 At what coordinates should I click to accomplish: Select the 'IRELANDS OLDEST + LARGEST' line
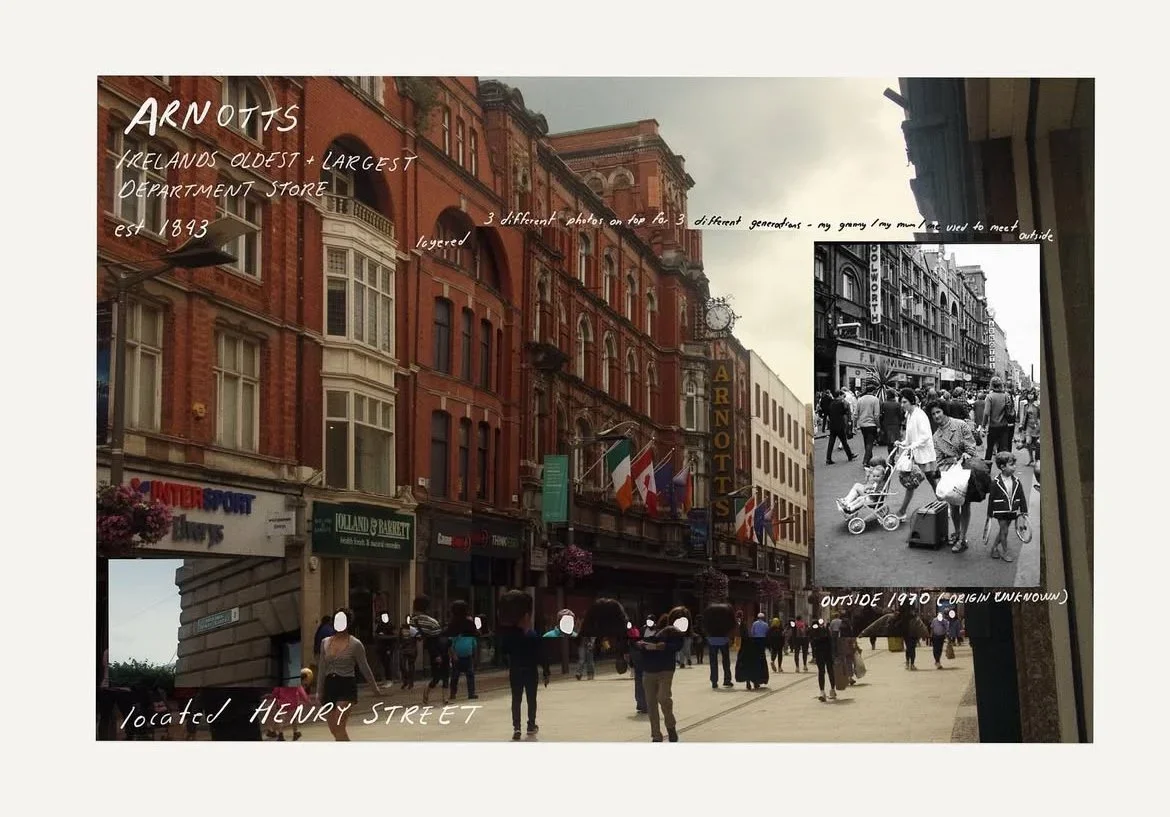266,162
